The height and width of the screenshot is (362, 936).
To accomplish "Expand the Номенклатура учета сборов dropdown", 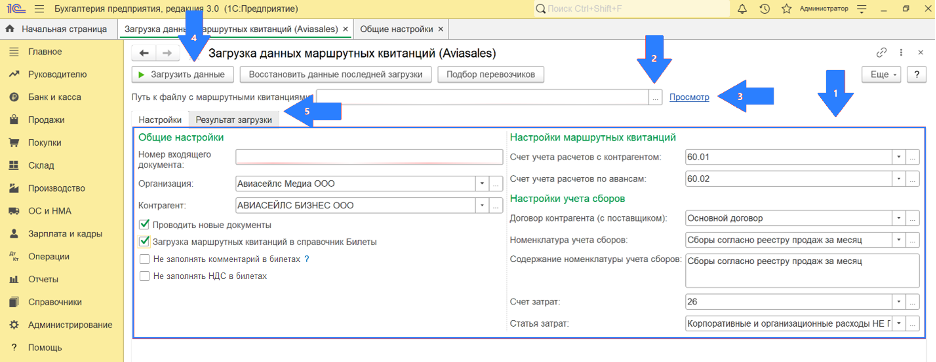I will (x=899, y=240).
